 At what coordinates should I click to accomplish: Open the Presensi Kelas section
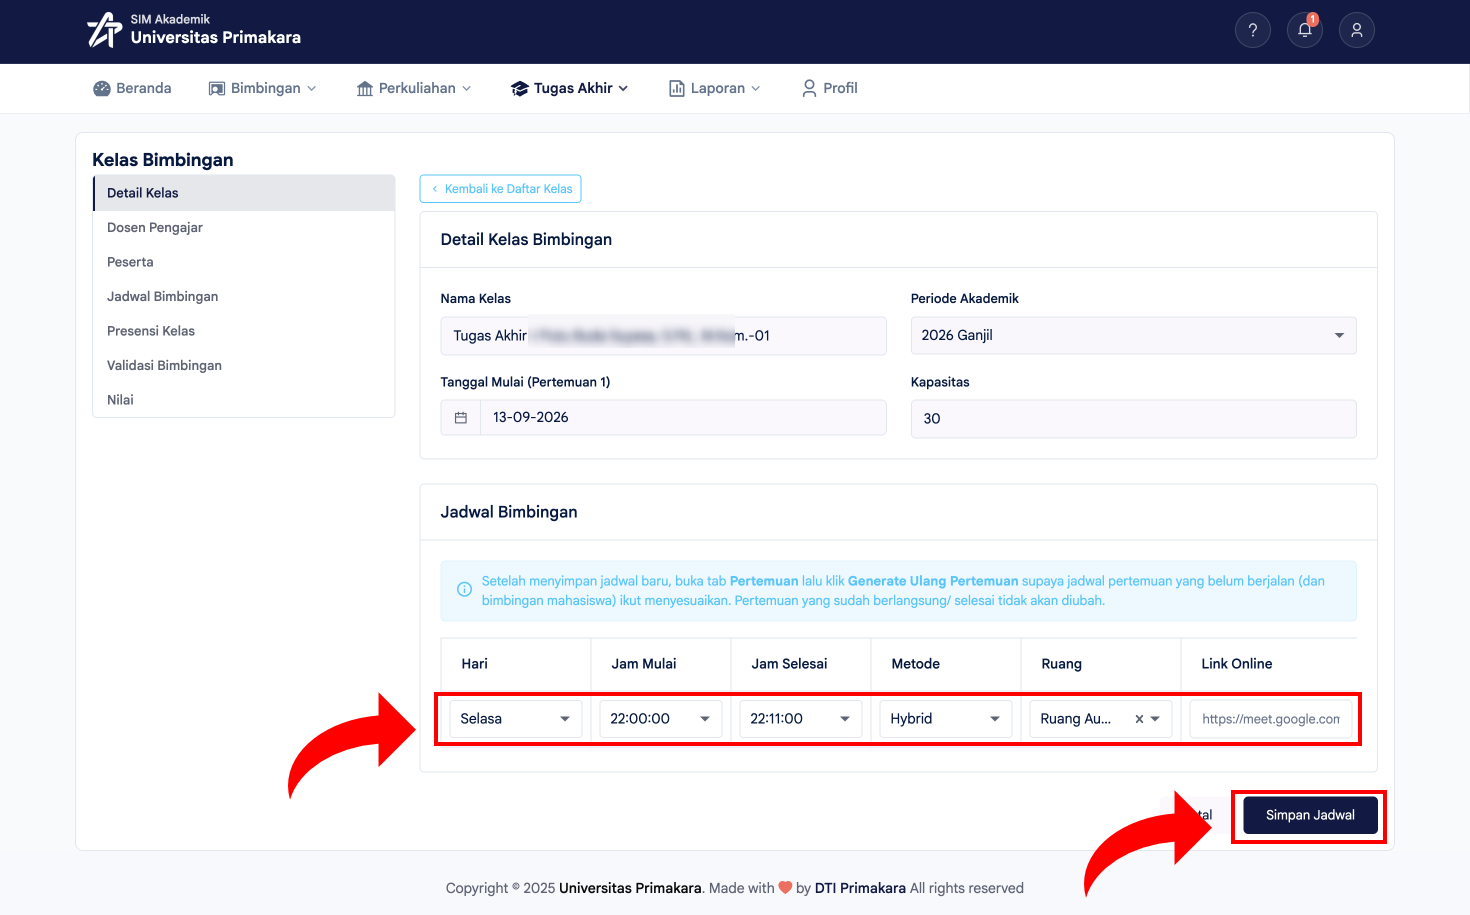click(244, 331)
